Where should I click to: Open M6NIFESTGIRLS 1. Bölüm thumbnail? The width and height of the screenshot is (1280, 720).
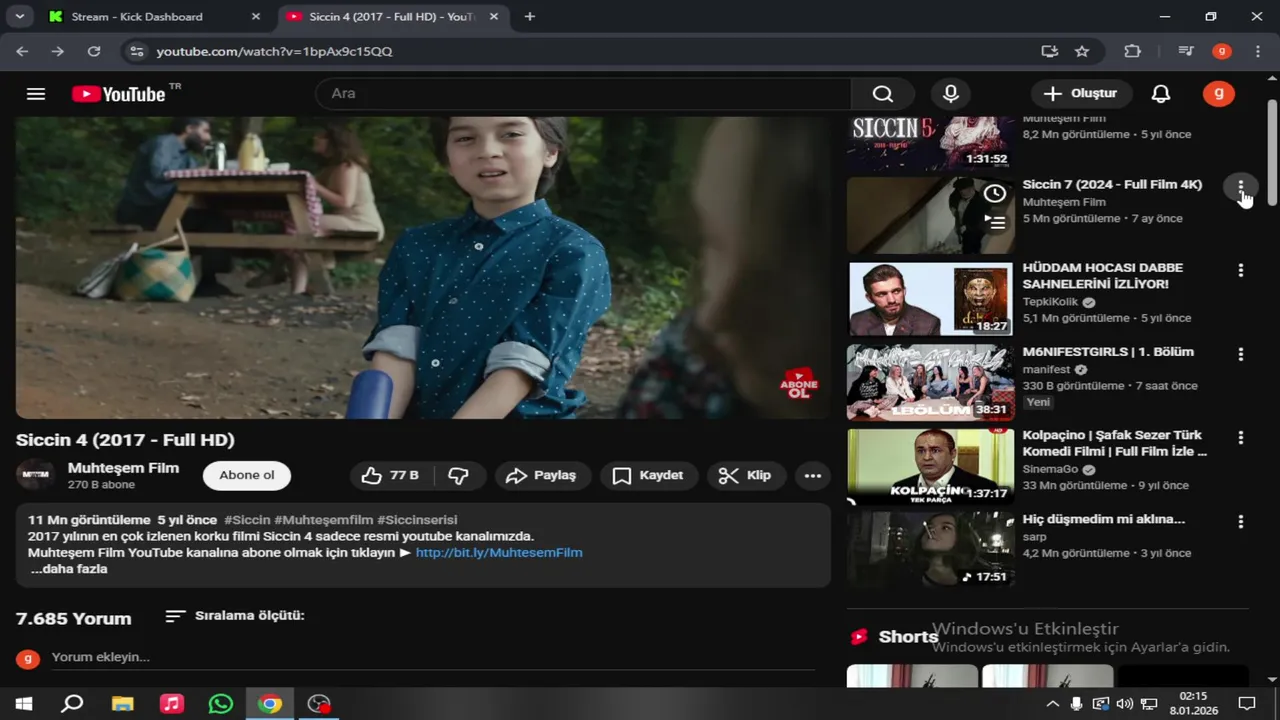pyautogui.click(x=930, y=382)
